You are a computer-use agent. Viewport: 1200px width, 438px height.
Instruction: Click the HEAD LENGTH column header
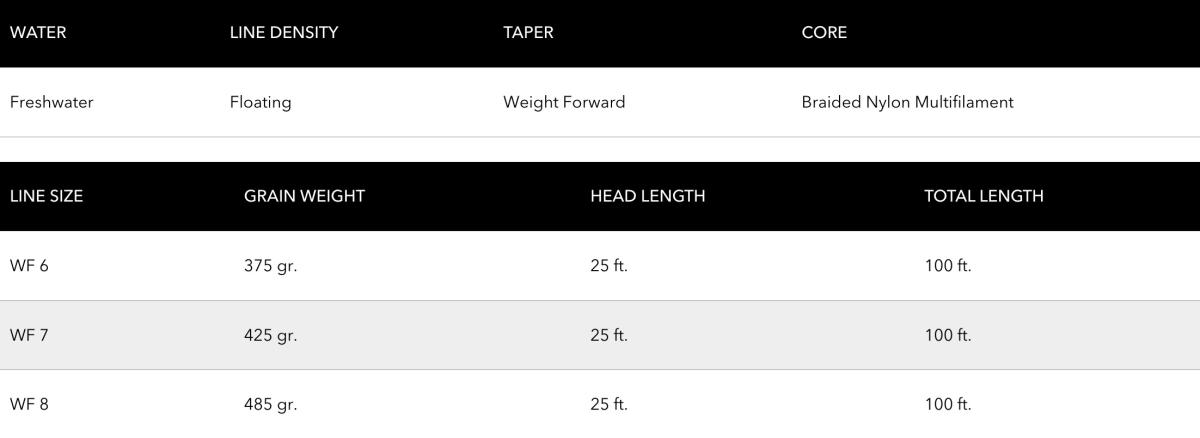pyautogui.click(x=647, y=196)
